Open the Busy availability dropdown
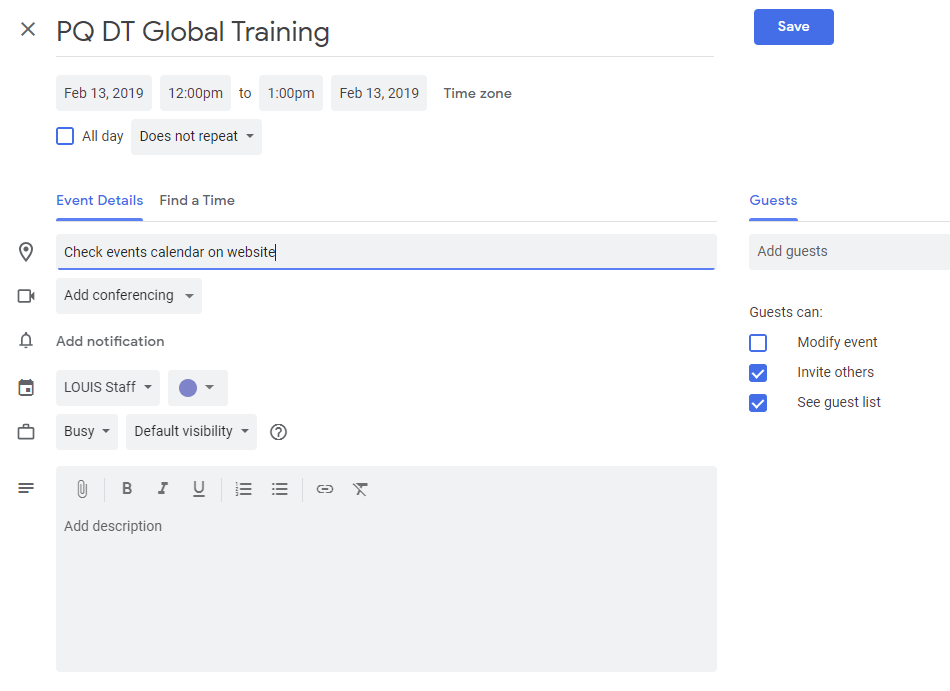This screenshot has height=691, width=950. (87, 432)
